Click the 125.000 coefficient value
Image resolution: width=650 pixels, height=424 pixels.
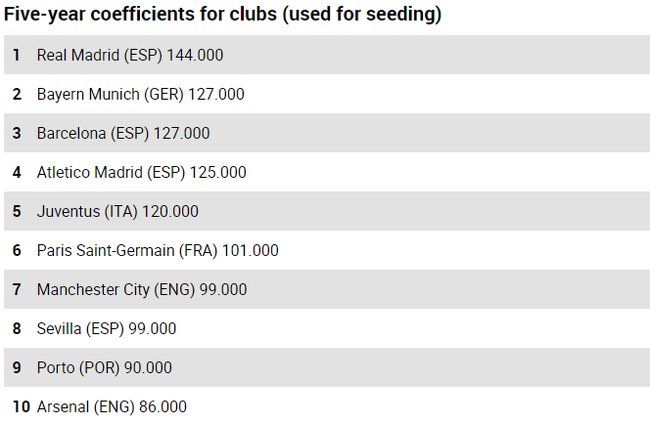click(218, 172)
